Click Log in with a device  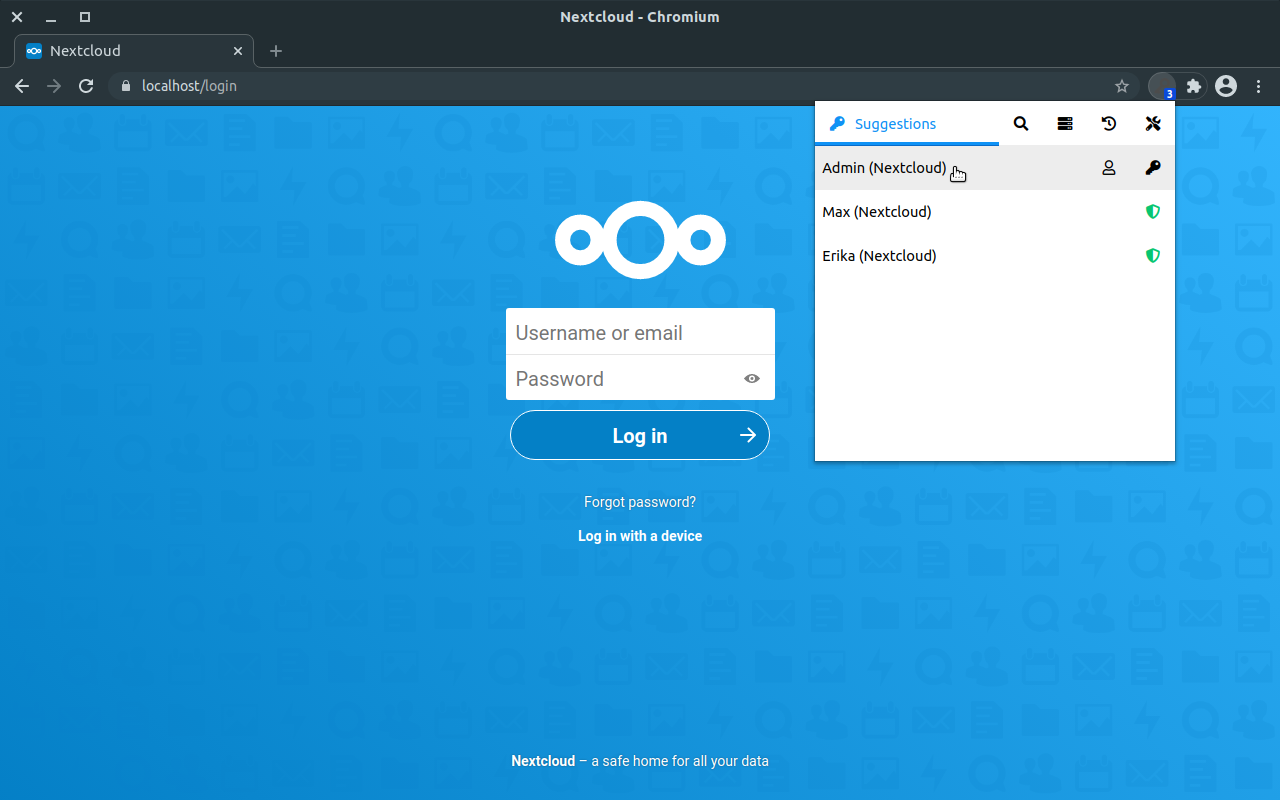coord(639,535)
